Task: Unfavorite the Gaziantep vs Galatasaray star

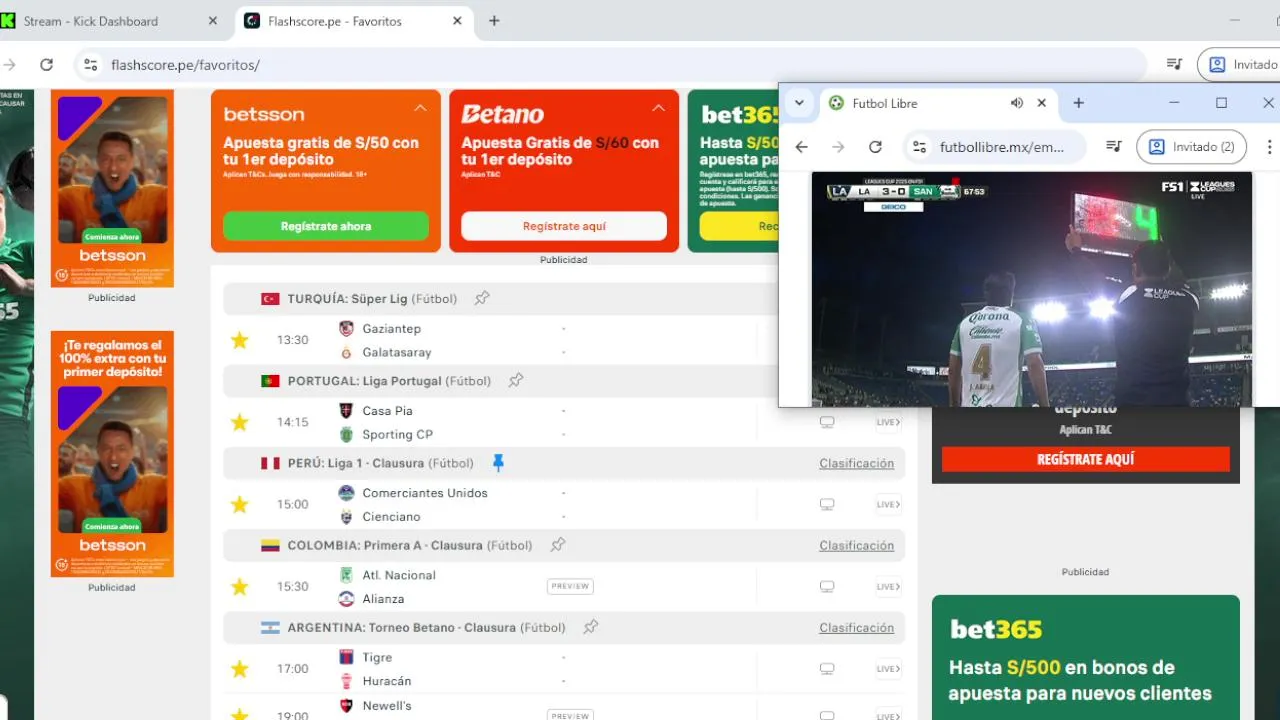Action: pos(239,340)
